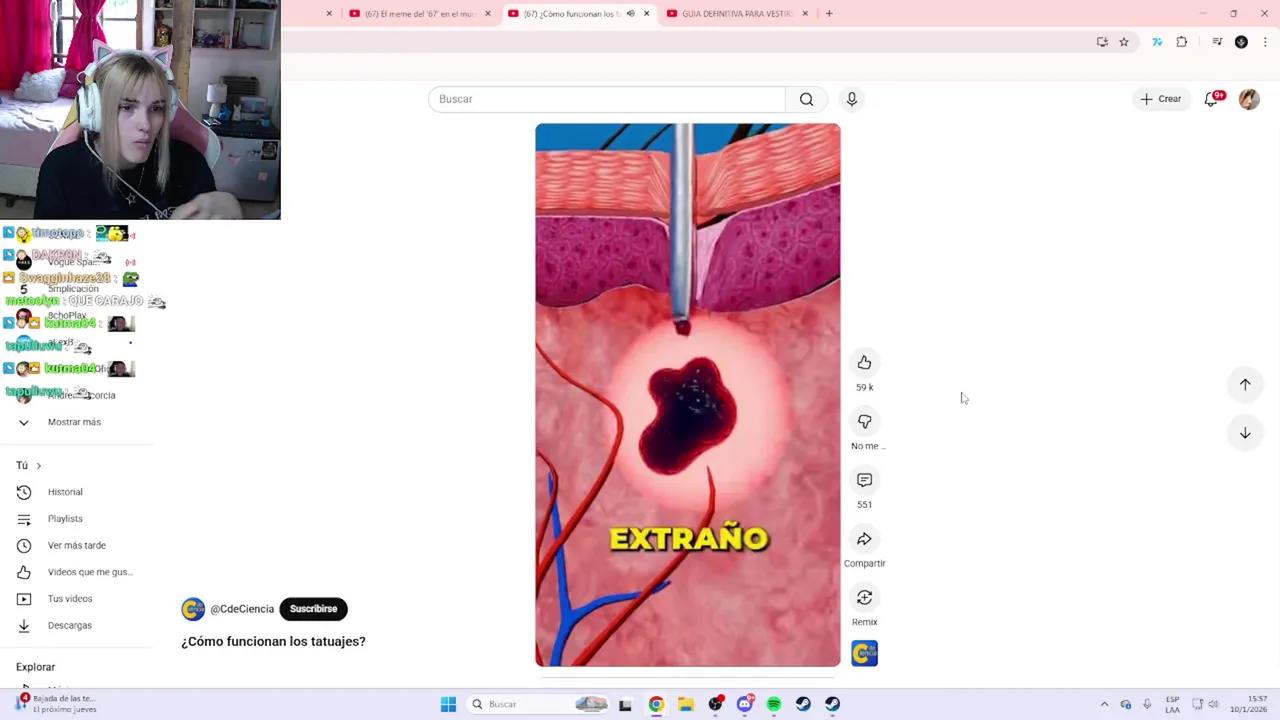
Task: Click the taskbar Buscar search box
Action: pos(540,704)
